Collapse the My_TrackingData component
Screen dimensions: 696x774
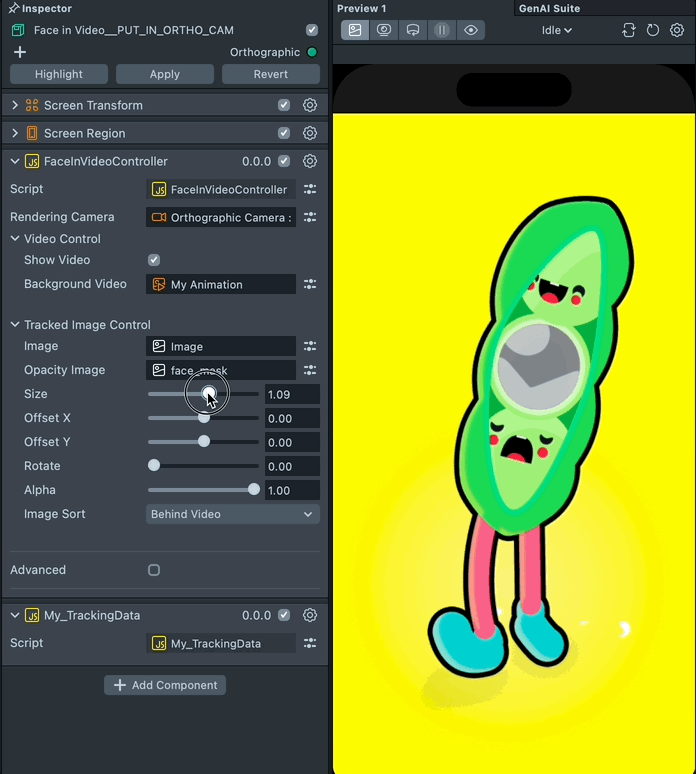(x=15, y=616)
